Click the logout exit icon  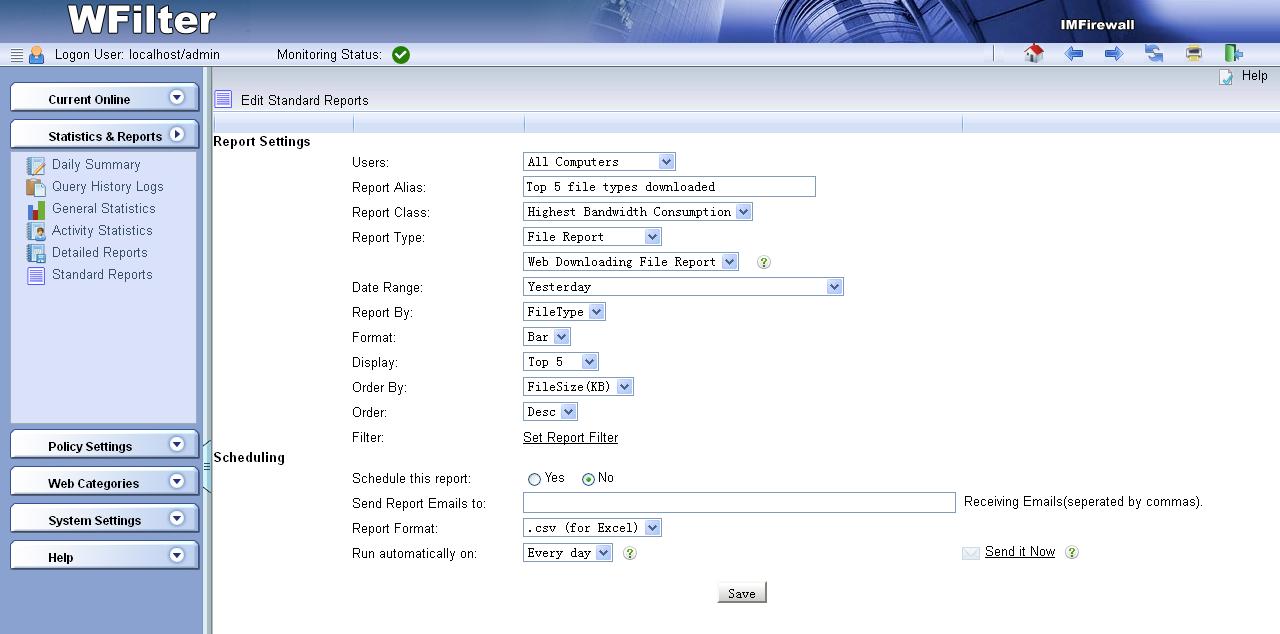point(1234,54)
